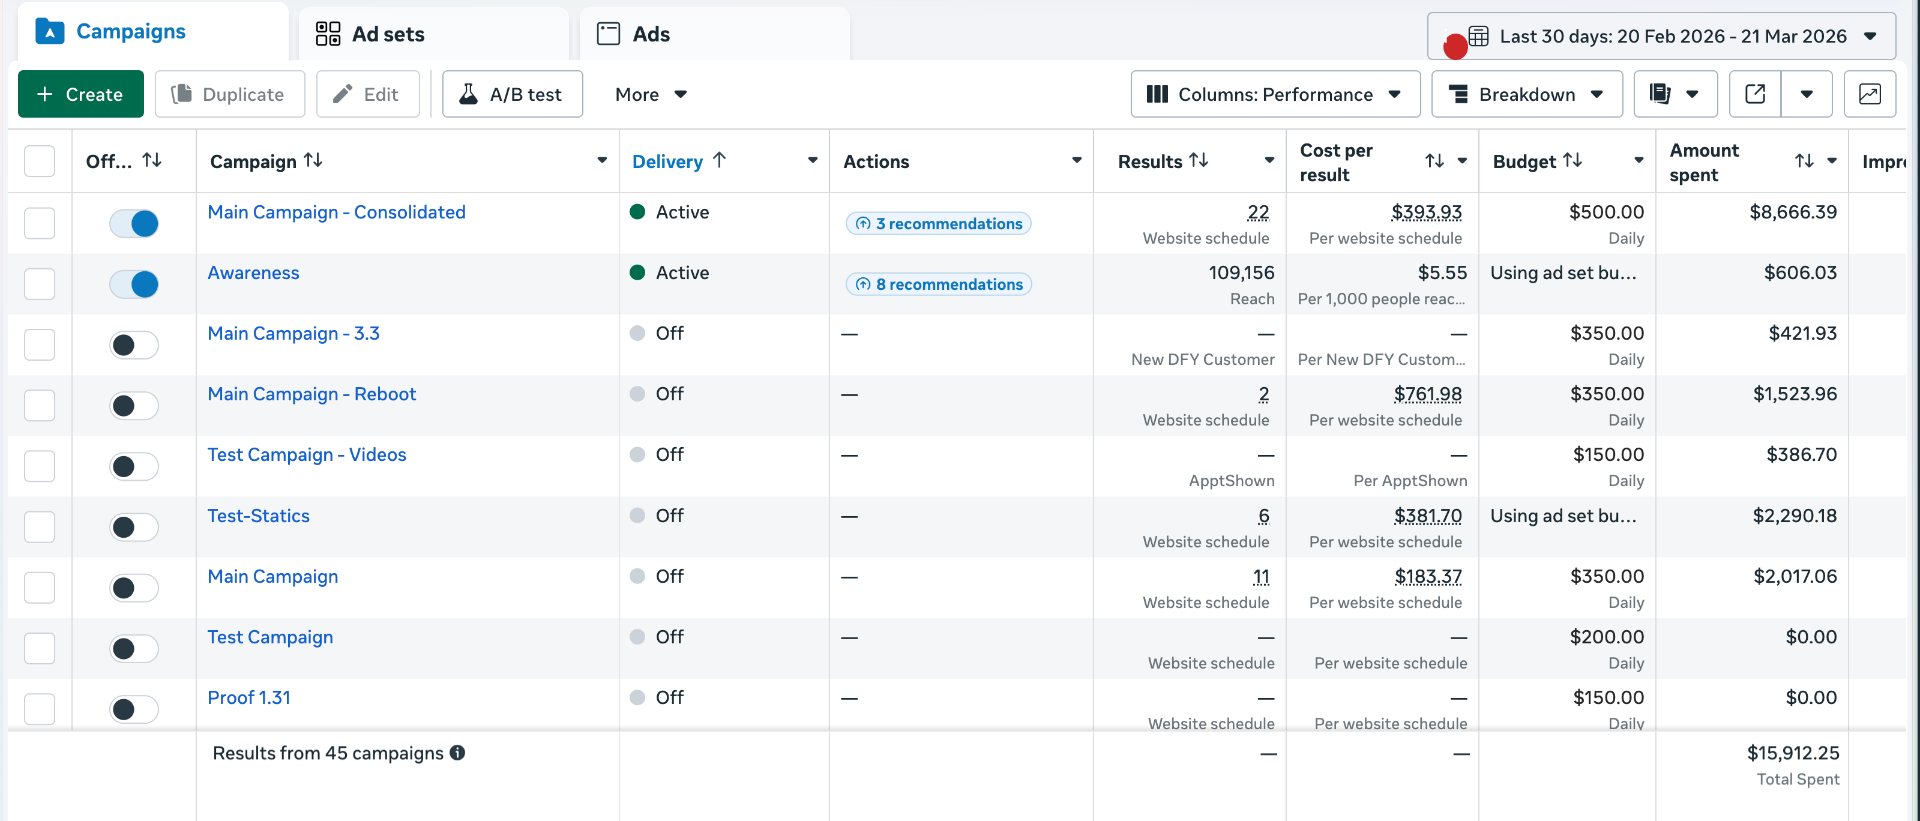Turn on Test Campaign - Videos toggle
This screenshot has width=1920, height=821.
click(134, 467)
